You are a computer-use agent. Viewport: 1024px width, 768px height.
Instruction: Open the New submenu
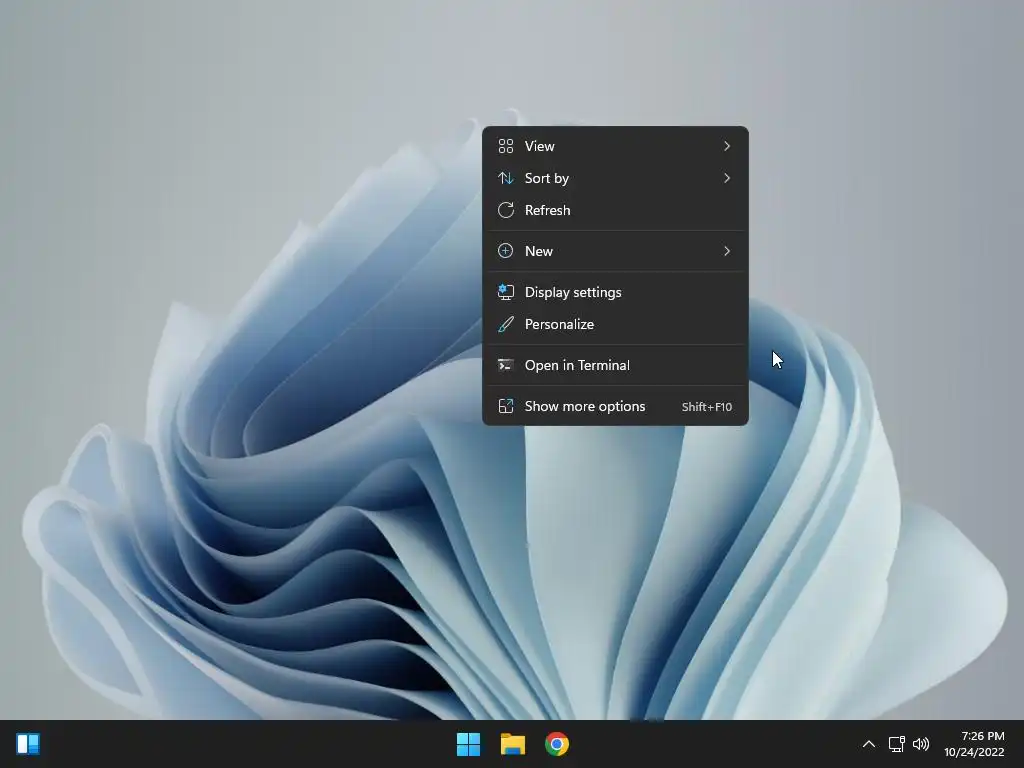click(615, 251)
